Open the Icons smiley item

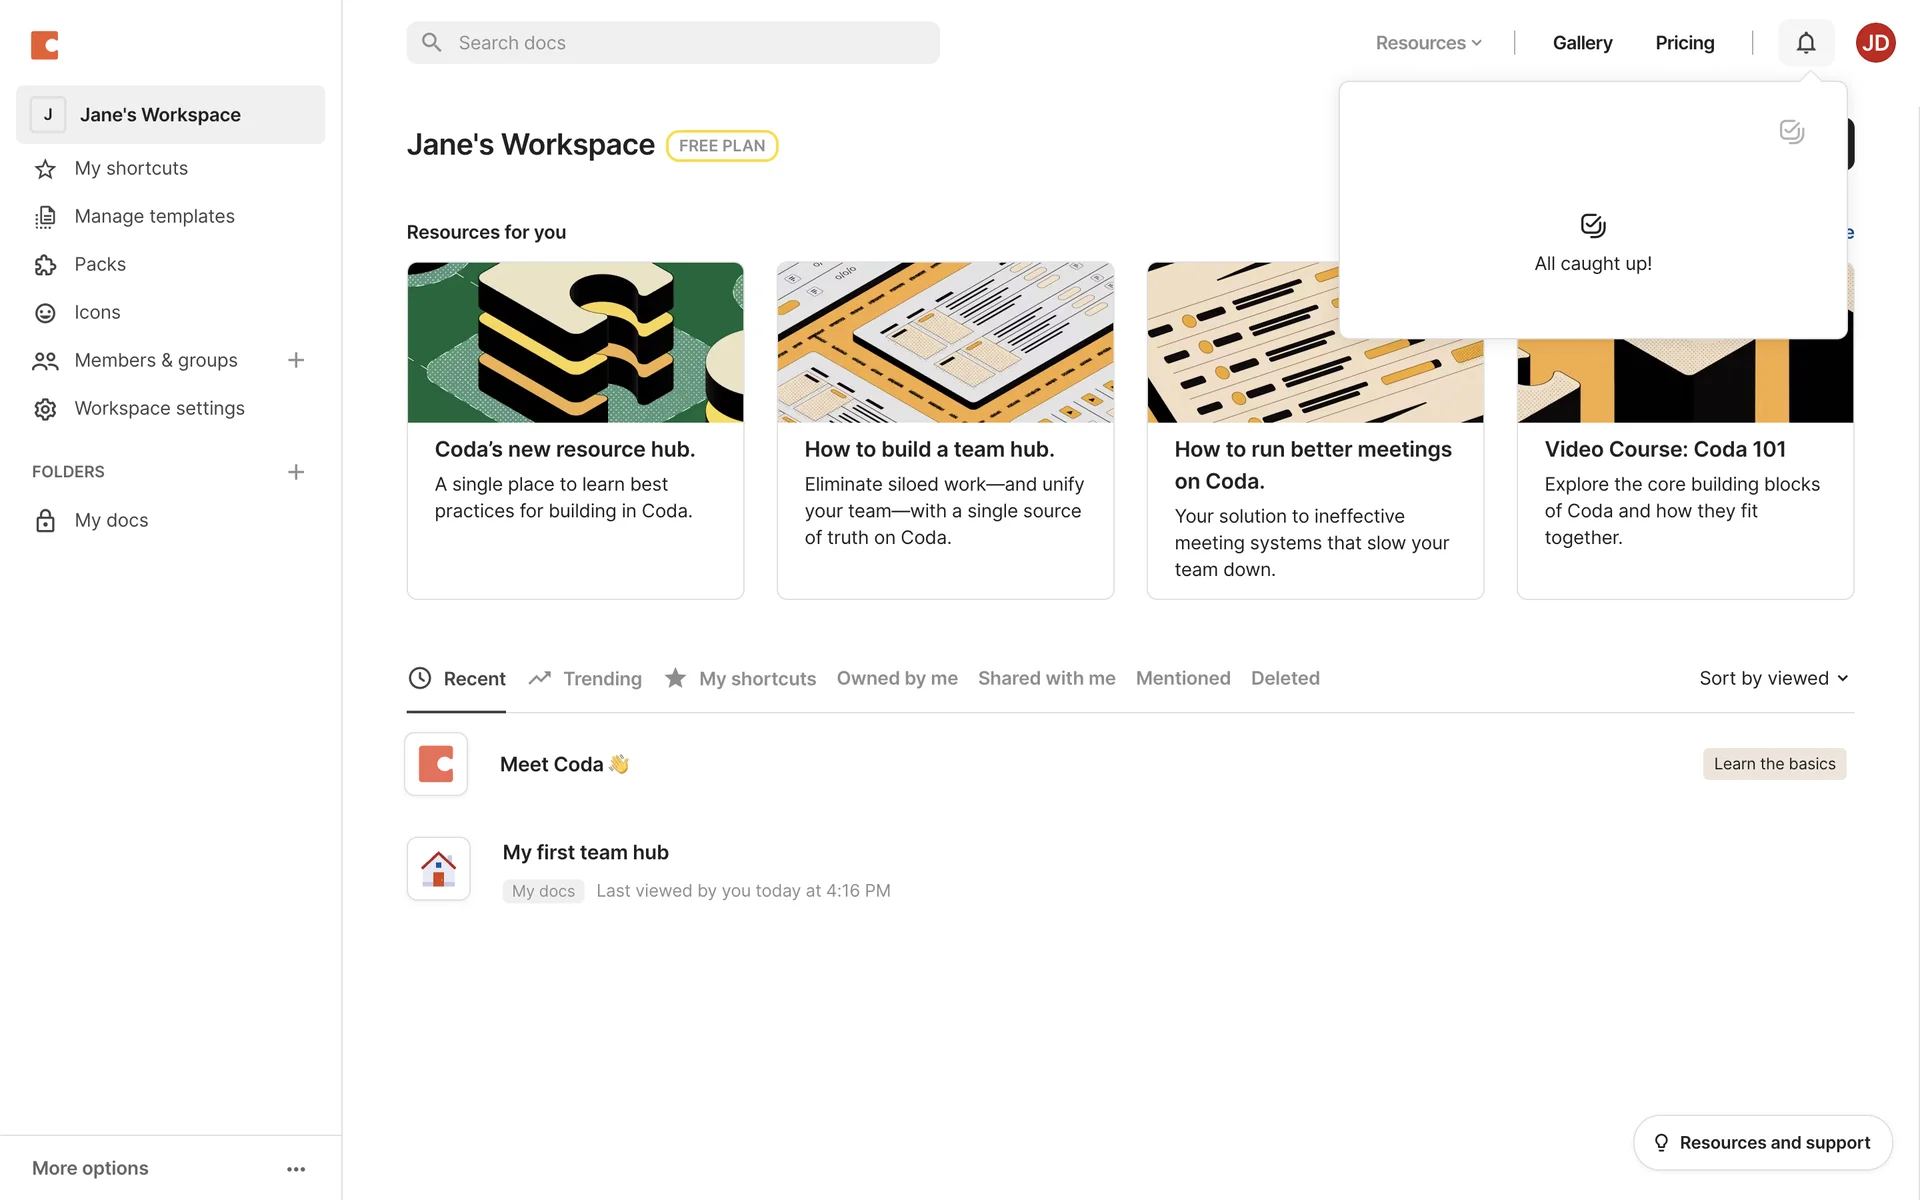45,313
